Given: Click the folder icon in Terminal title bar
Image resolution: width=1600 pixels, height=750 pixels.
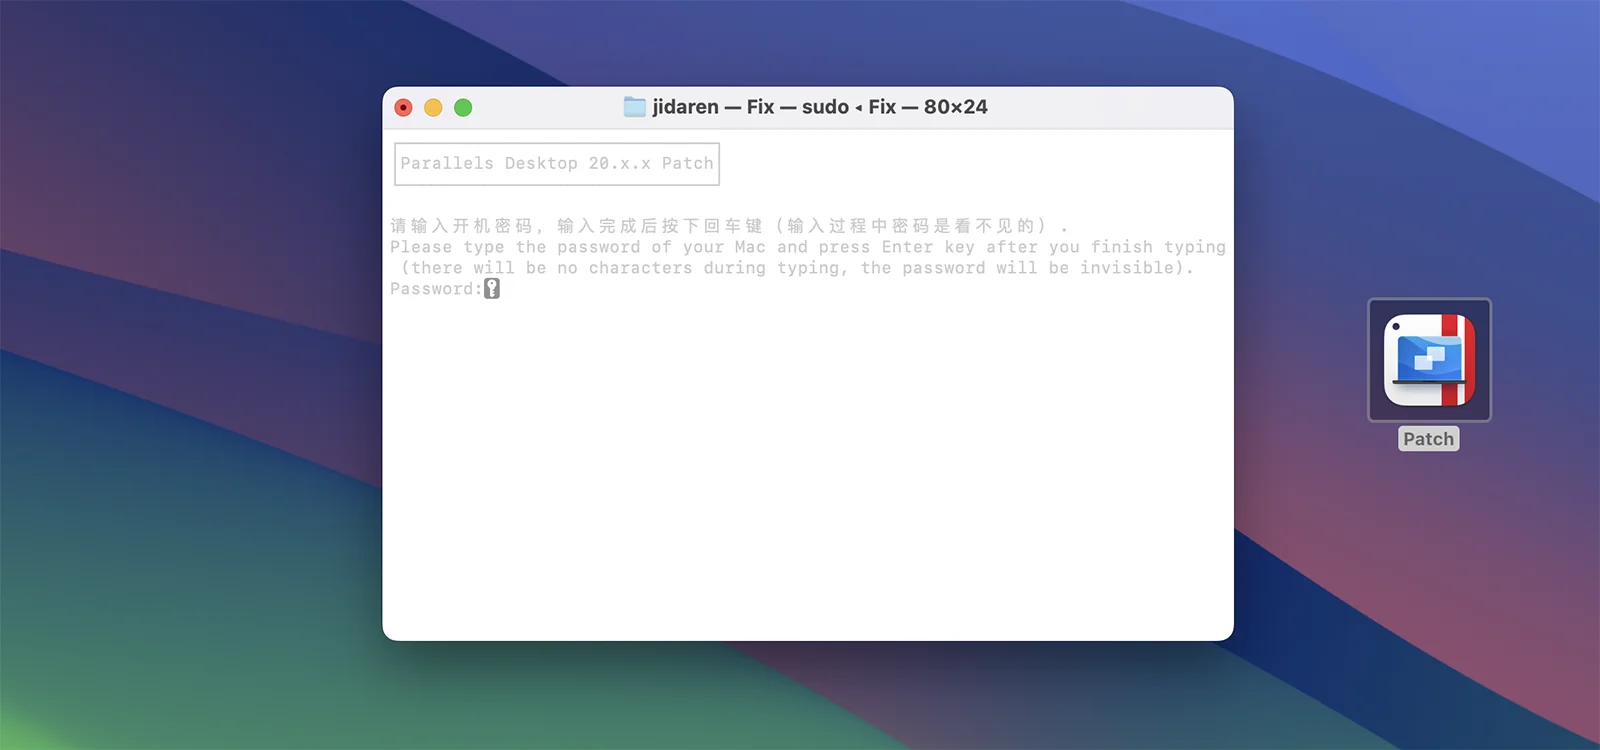Looking at the screenshot, I should coord(634,107).
